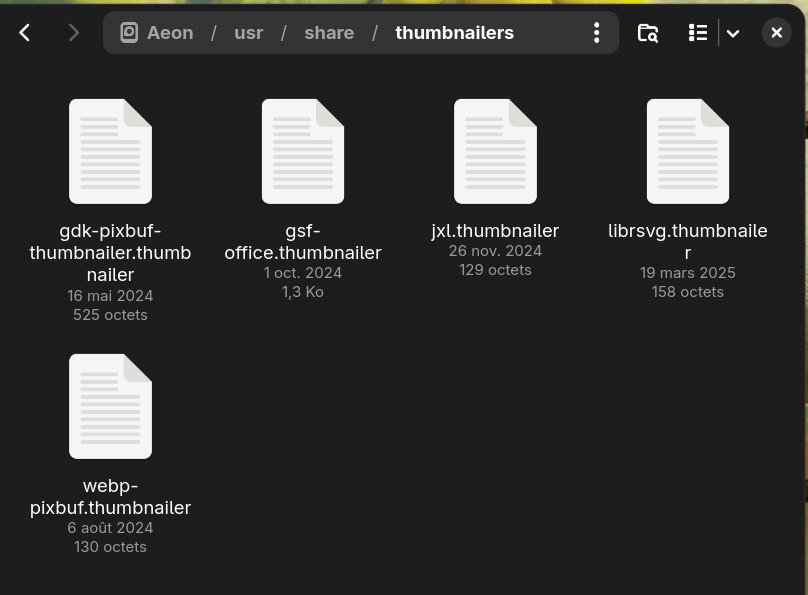This screenshot has width=808, height=595.
Task: Navigate to the "usr" path segment
Action: (x=248, y=33)
